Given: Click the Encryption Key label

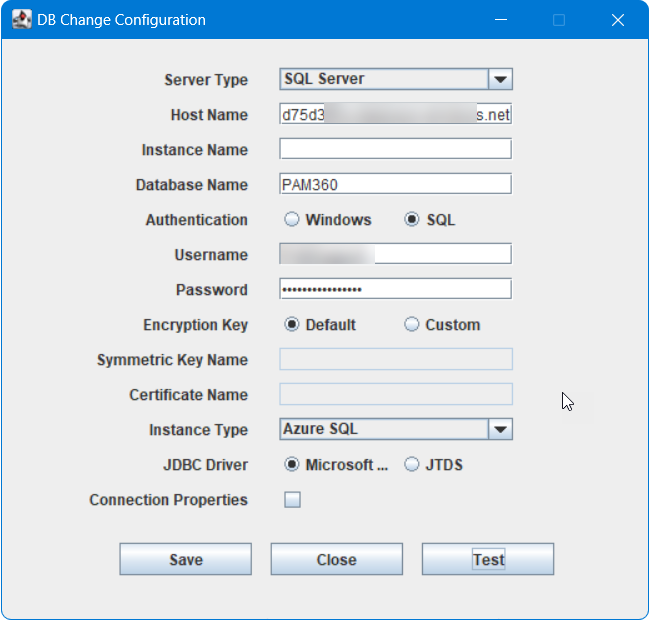Looking at the screenshot, I should [195, 325].
